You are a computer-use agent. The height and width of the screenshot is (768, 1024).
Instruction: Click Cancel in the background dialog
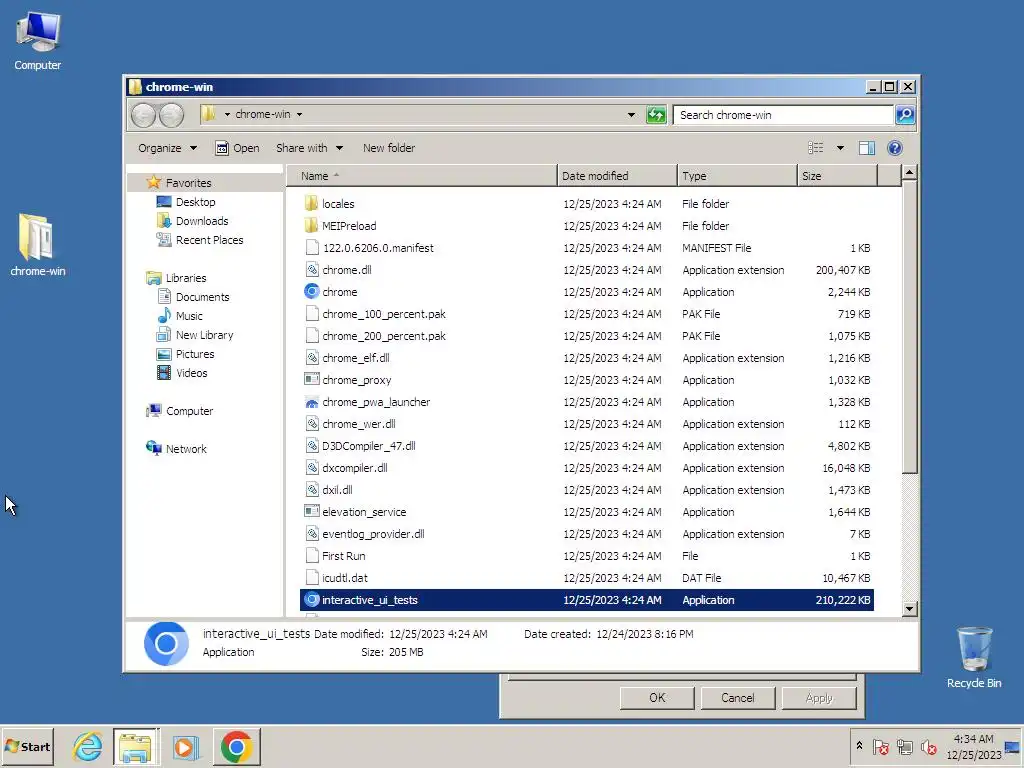click(737, 698)
